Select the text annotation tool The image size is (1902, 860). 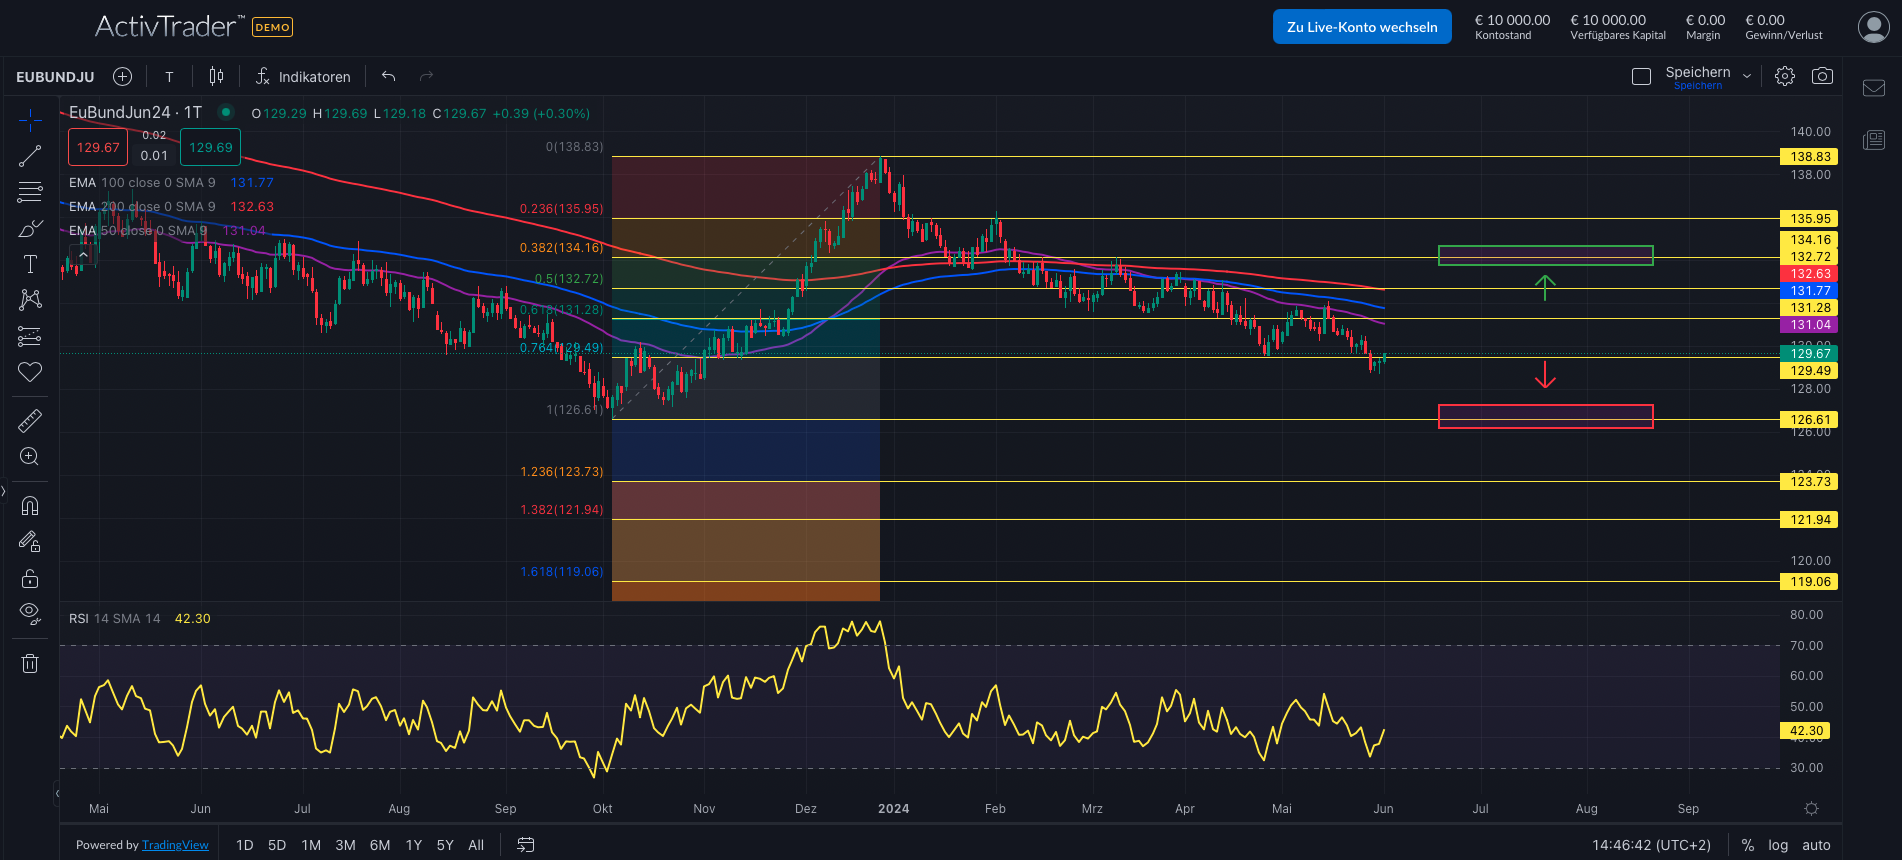click(30, 264)
